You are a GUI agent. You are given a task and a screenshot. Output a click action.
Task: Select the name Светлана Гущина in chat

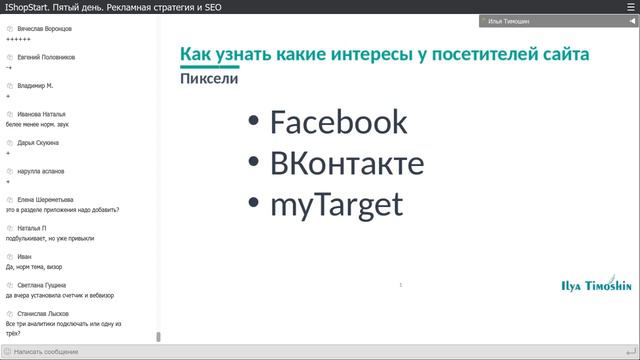[42, 285]
